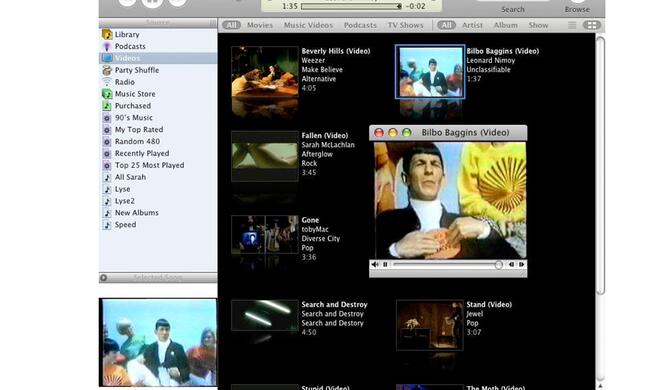Open the All Sarah playlist icon
Screen dimensions: 660x390
pos(107,178)
